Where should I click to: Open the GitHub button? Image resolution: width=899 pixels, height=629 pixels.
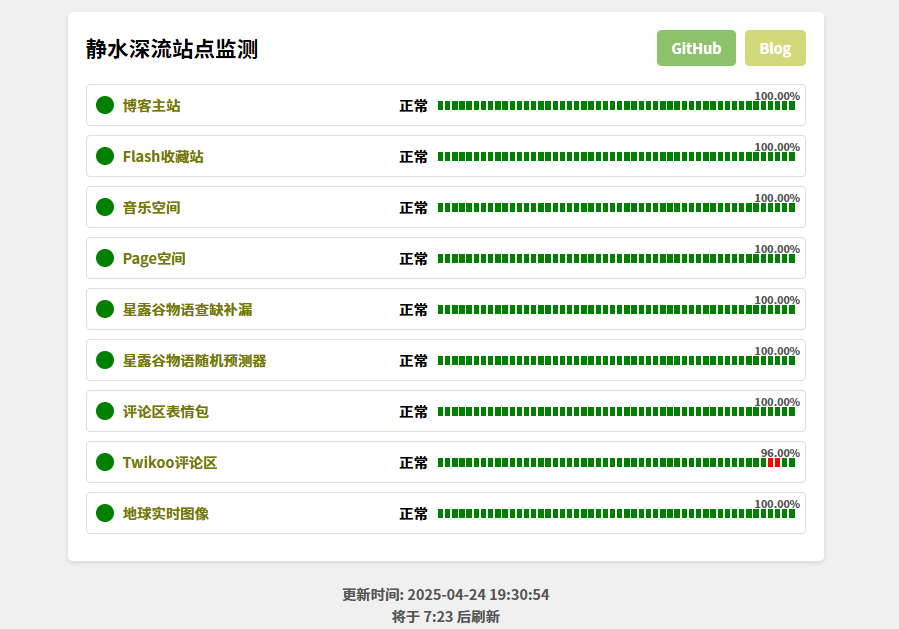(x=696, y=48)
